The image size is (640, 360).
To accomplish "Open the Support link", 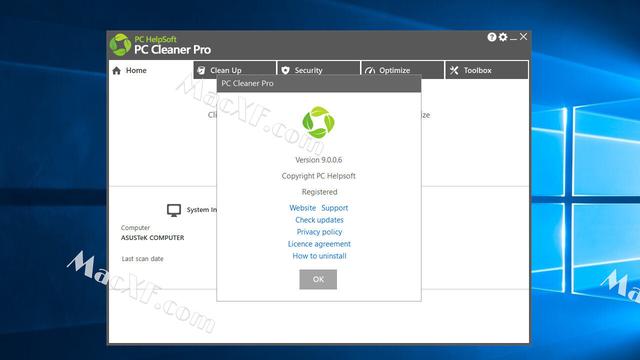I will tap(335, 208).
